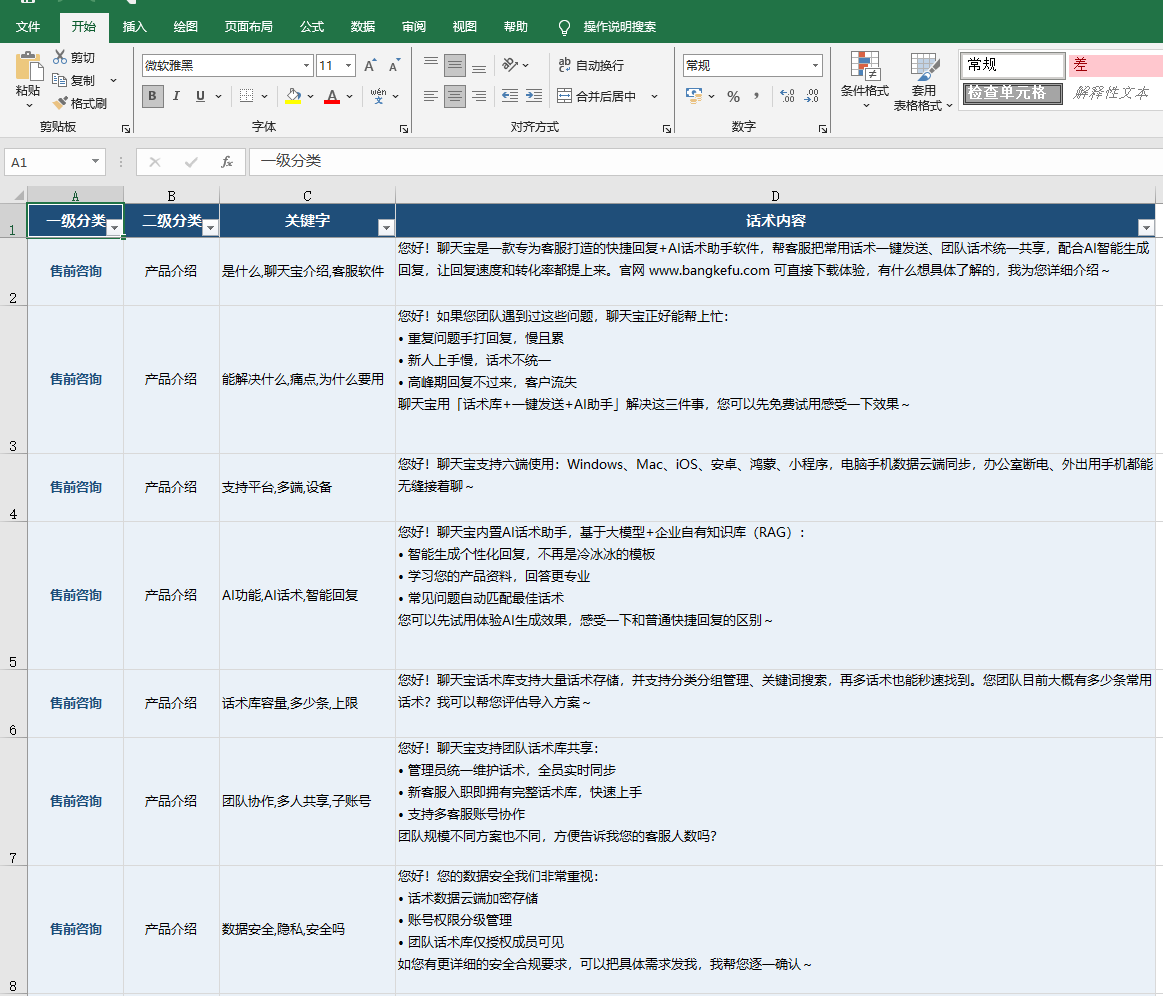Increase font size with the larger A icon
Image resolution: width=1163 pixels, height=996 pixels.
[x=370, y=65]
